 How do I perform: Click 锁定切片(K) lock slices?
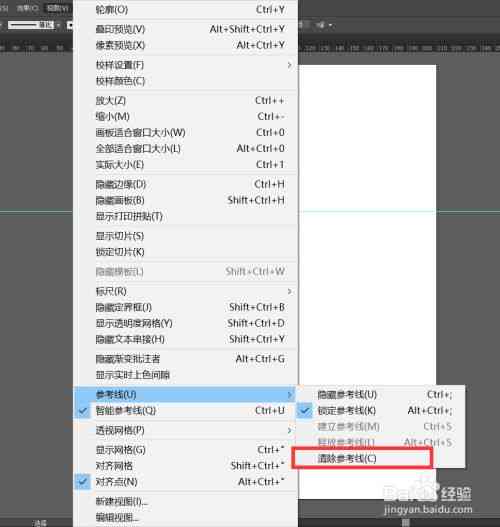tap(185, 252)
